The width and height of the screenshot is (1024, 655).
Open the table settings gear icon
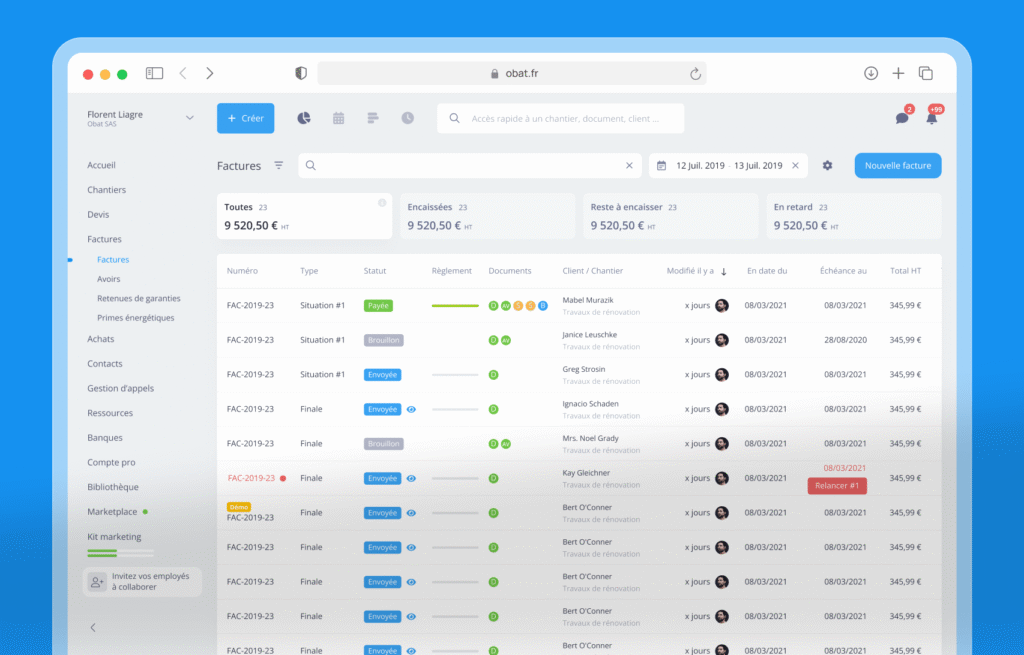827,166
